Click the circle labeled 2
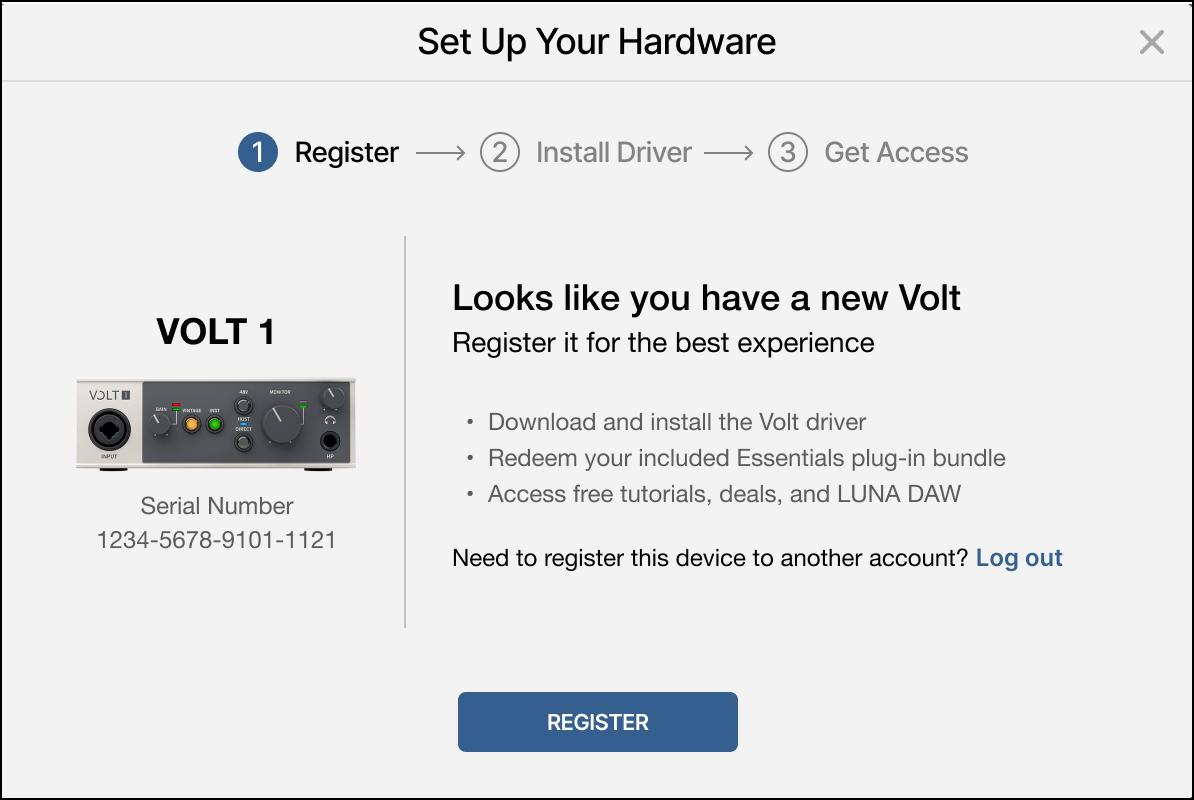The height and width of the screenshot is (800, 1194). tap(500, 152)
